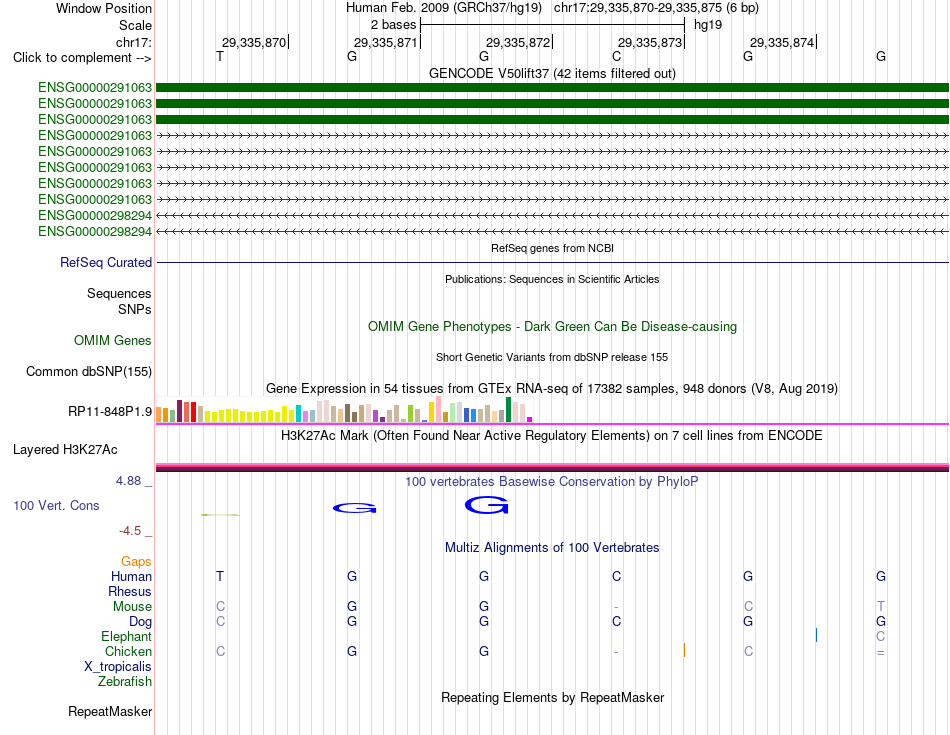This screenshot has width=950, height=735.
Task: Click the Layered H3K27Ac signal band
Action: pos(552,467)
